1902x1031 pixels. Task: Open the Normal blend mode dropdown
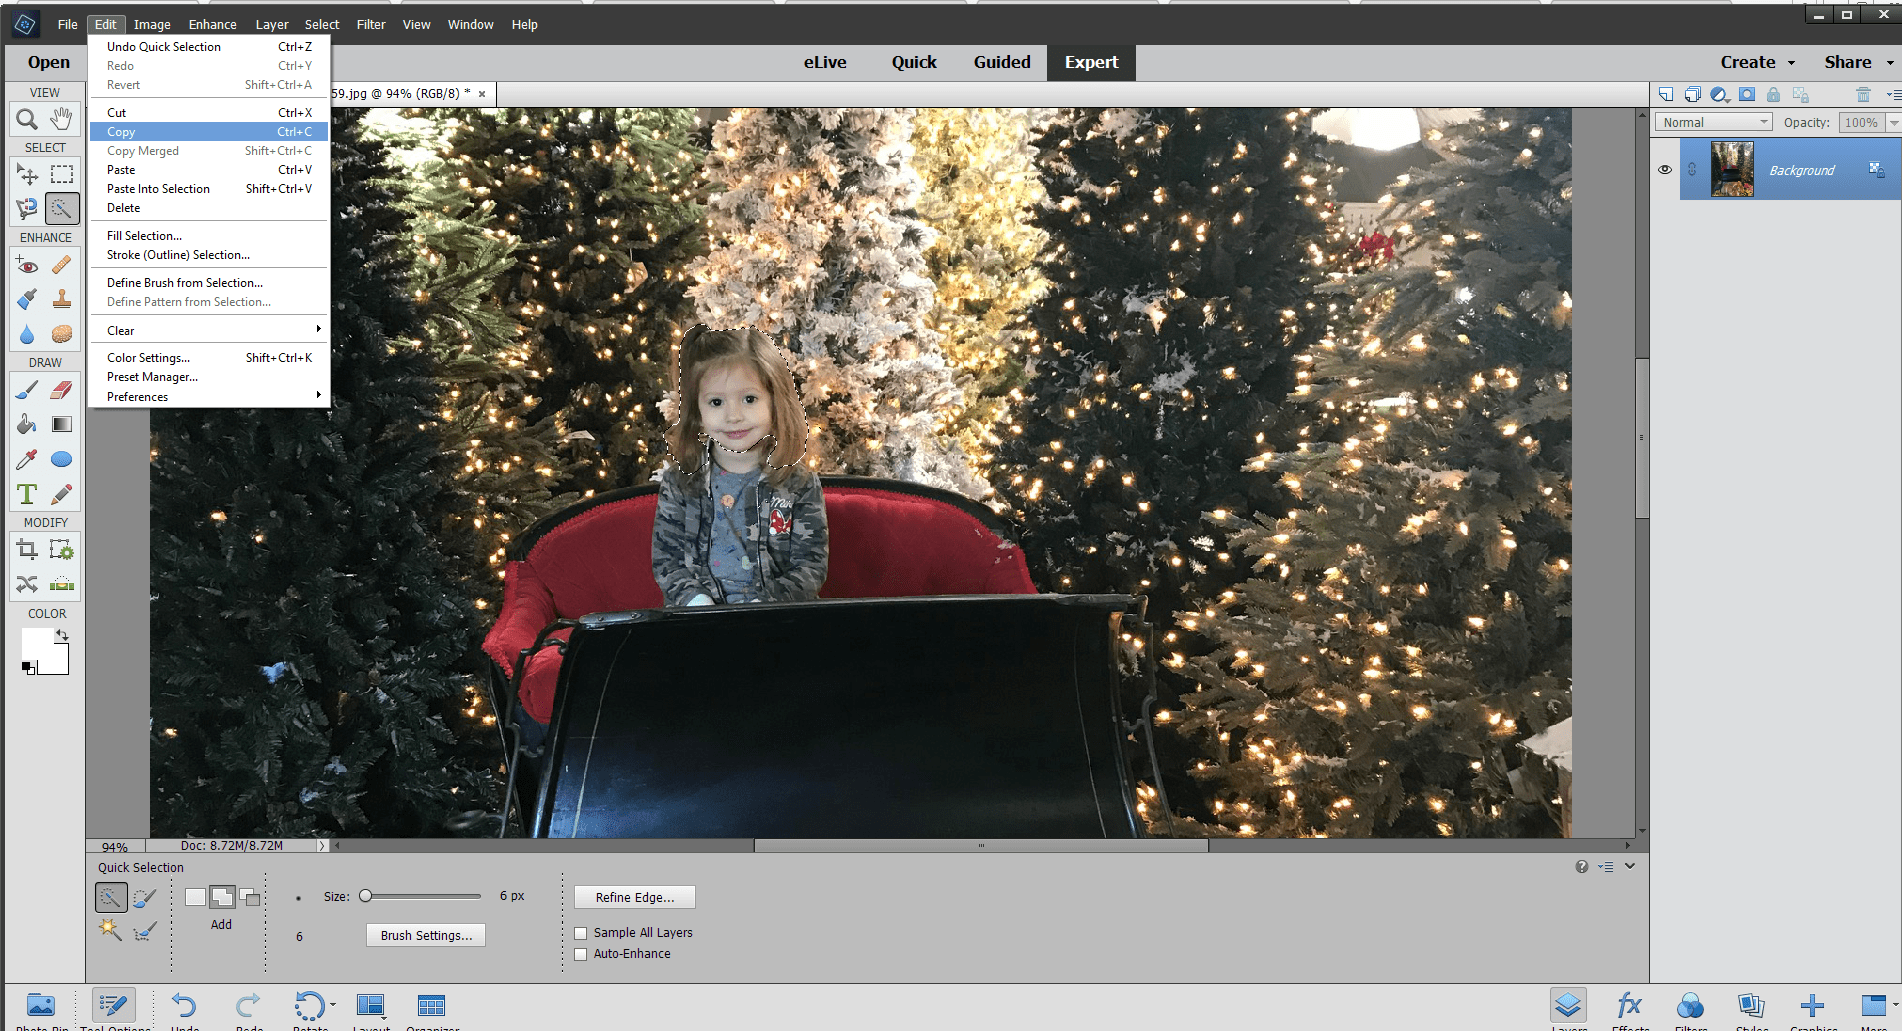[1713, 122]
